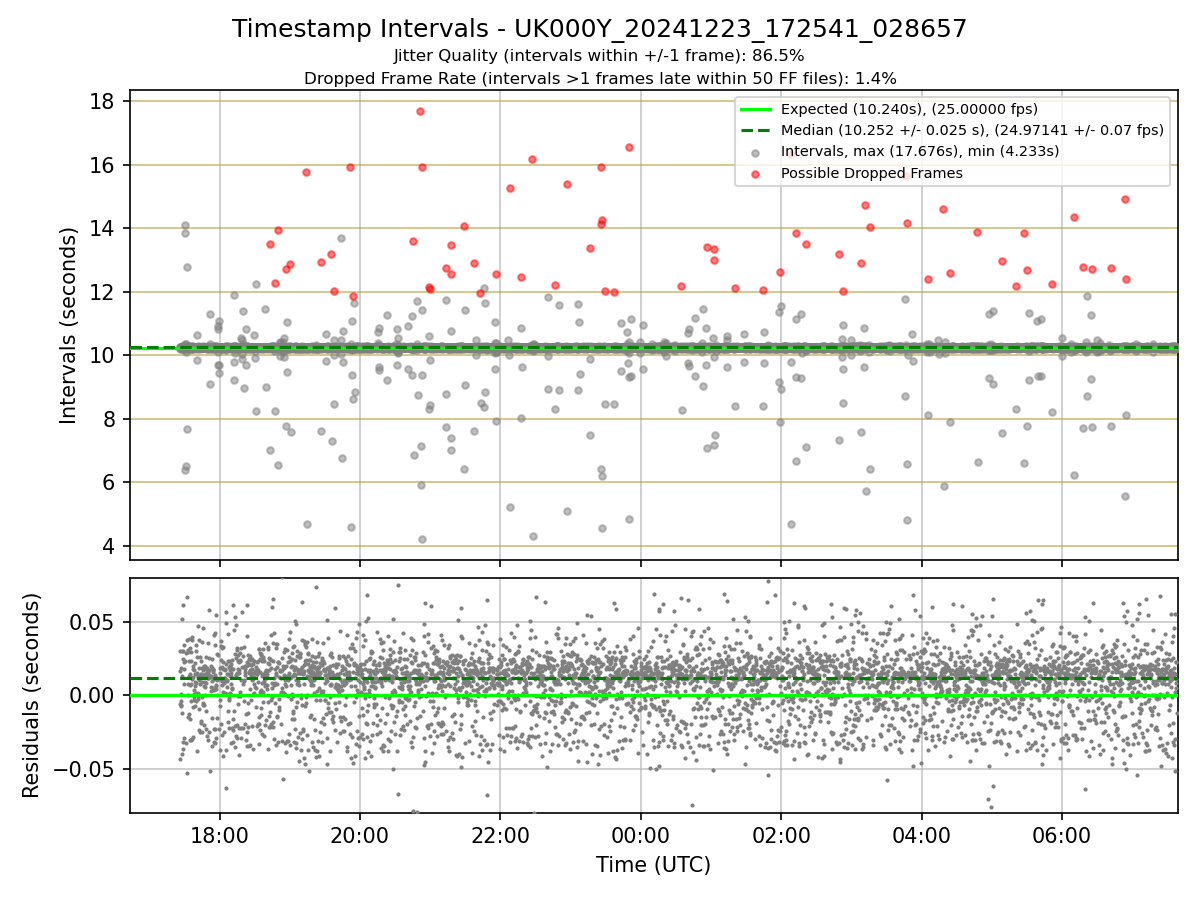Viewport: 1200px width, 900px height.
Task: Click the gray dot marker in the legend
Action: [x=755, y=152]
